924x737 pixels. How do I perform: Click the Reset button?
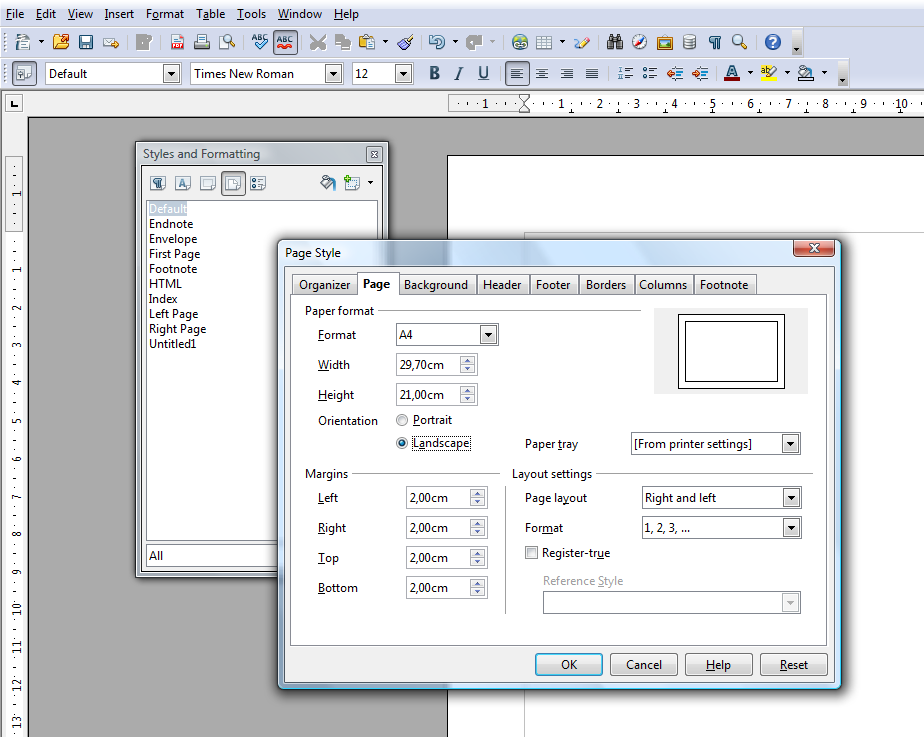pyautogui.click(x=794, y=665)
